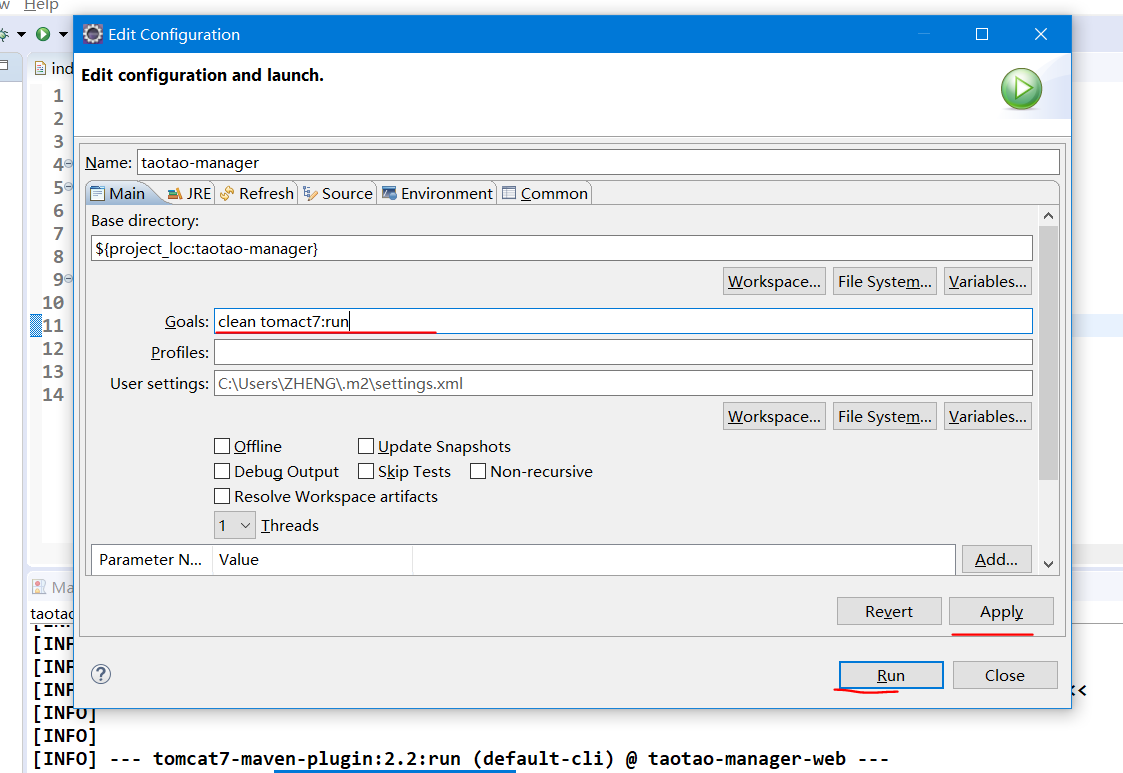Click the User settings path field
This screenshot has height=773, width=1123.
coord(623,383)
